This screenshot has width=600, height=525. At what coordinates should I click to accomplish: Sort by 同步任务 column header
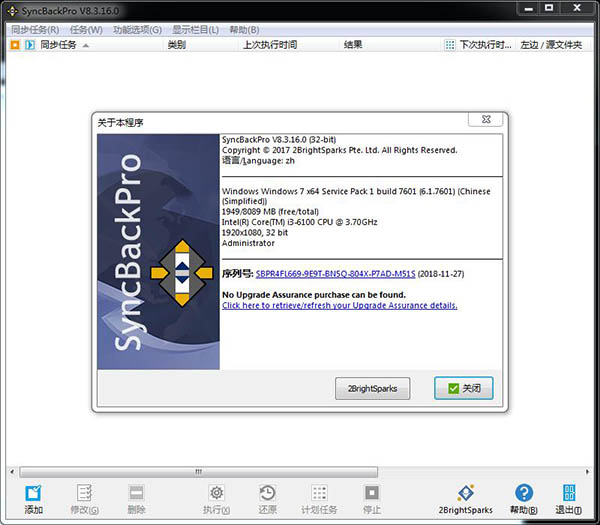click(x=59, y=45)
